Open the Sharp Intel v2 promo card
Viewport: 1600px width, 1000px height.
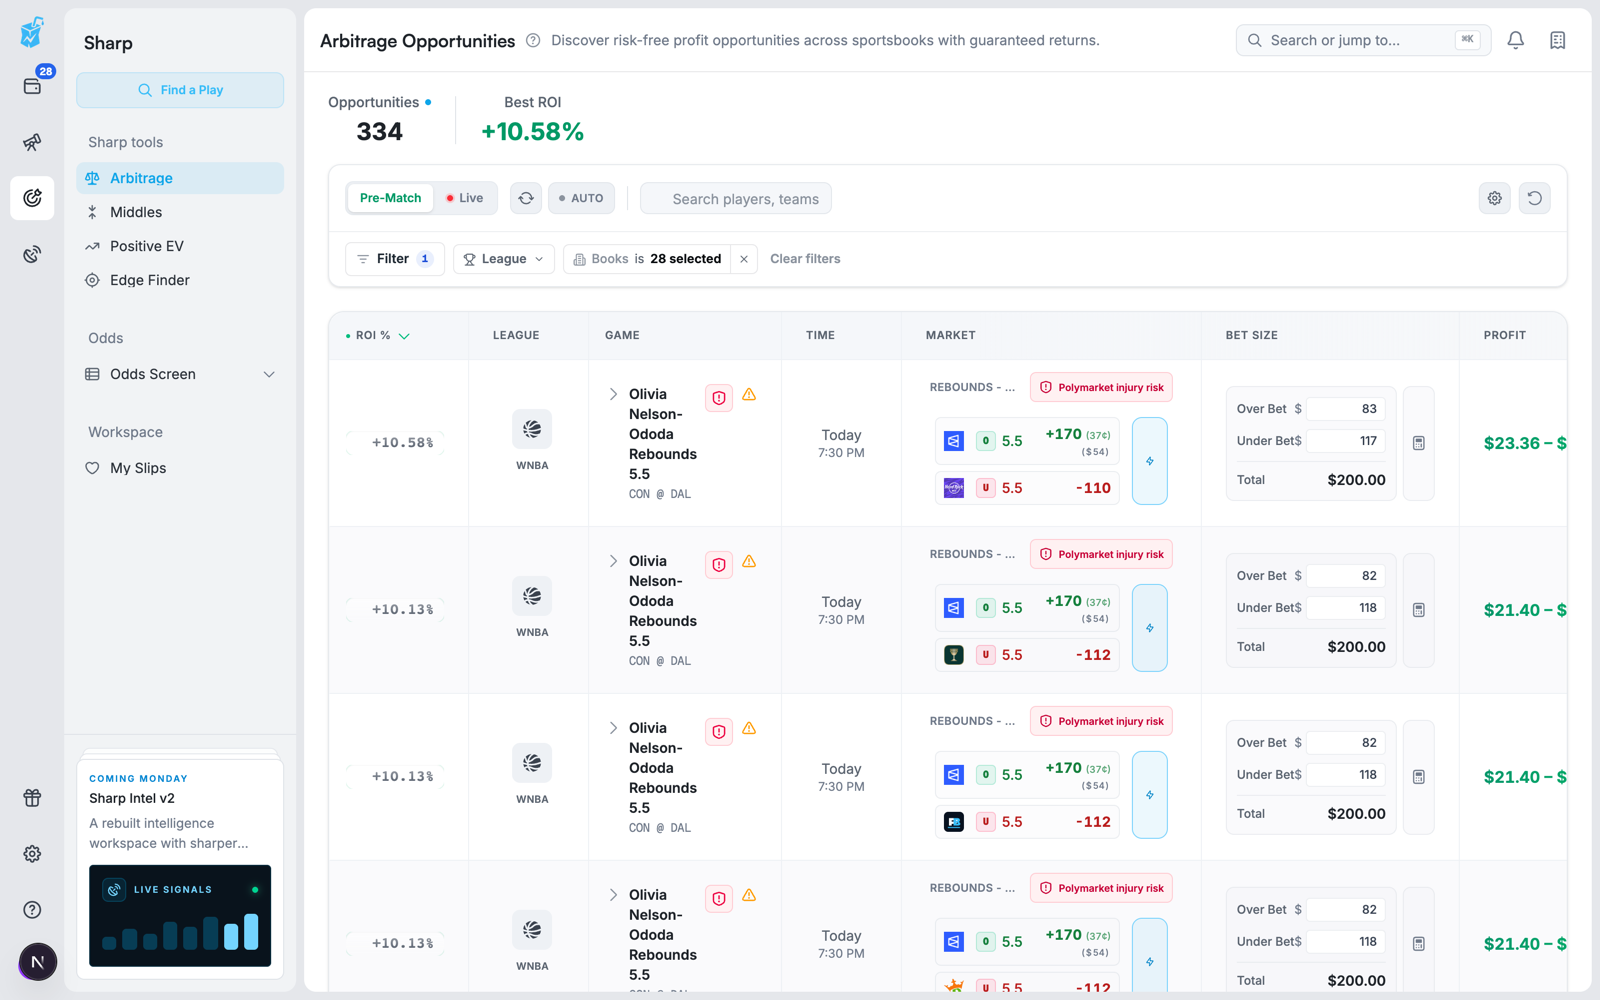click(x=180, y=869)
